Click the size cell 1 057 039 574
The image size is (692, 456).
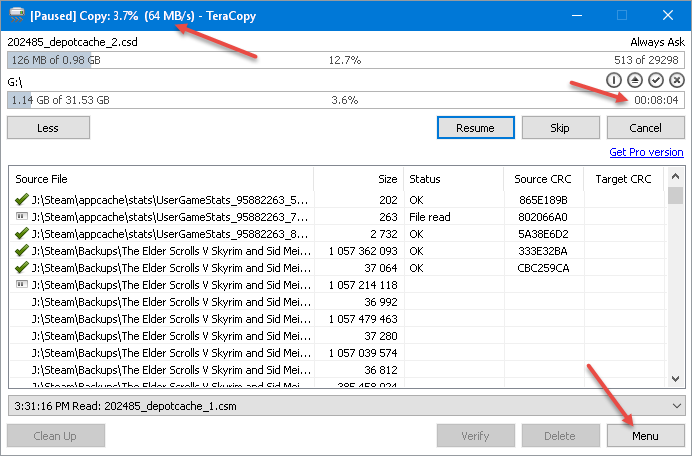coord(363,353)
